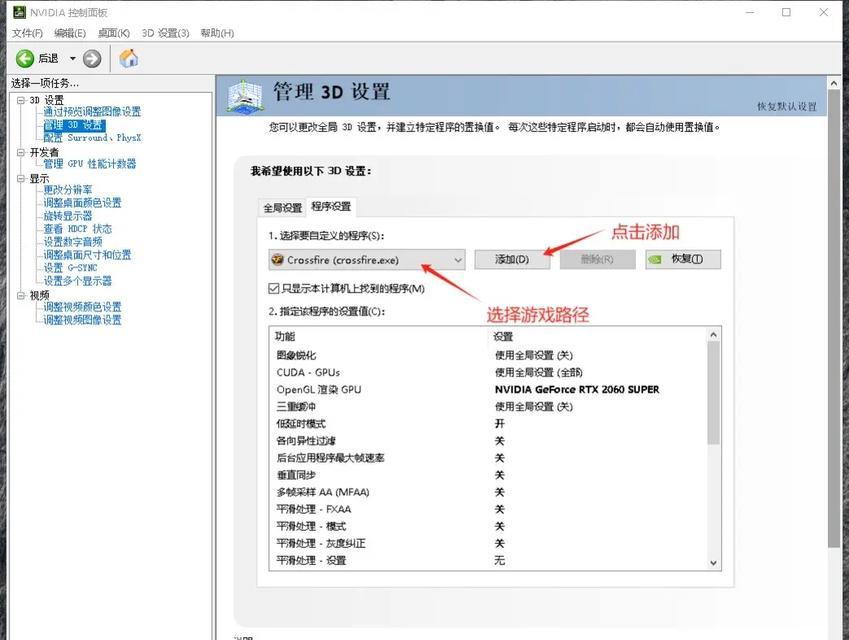Open 设置 G-SYNC page
Screen dimensions: 849x640
[x=70, y=268]
